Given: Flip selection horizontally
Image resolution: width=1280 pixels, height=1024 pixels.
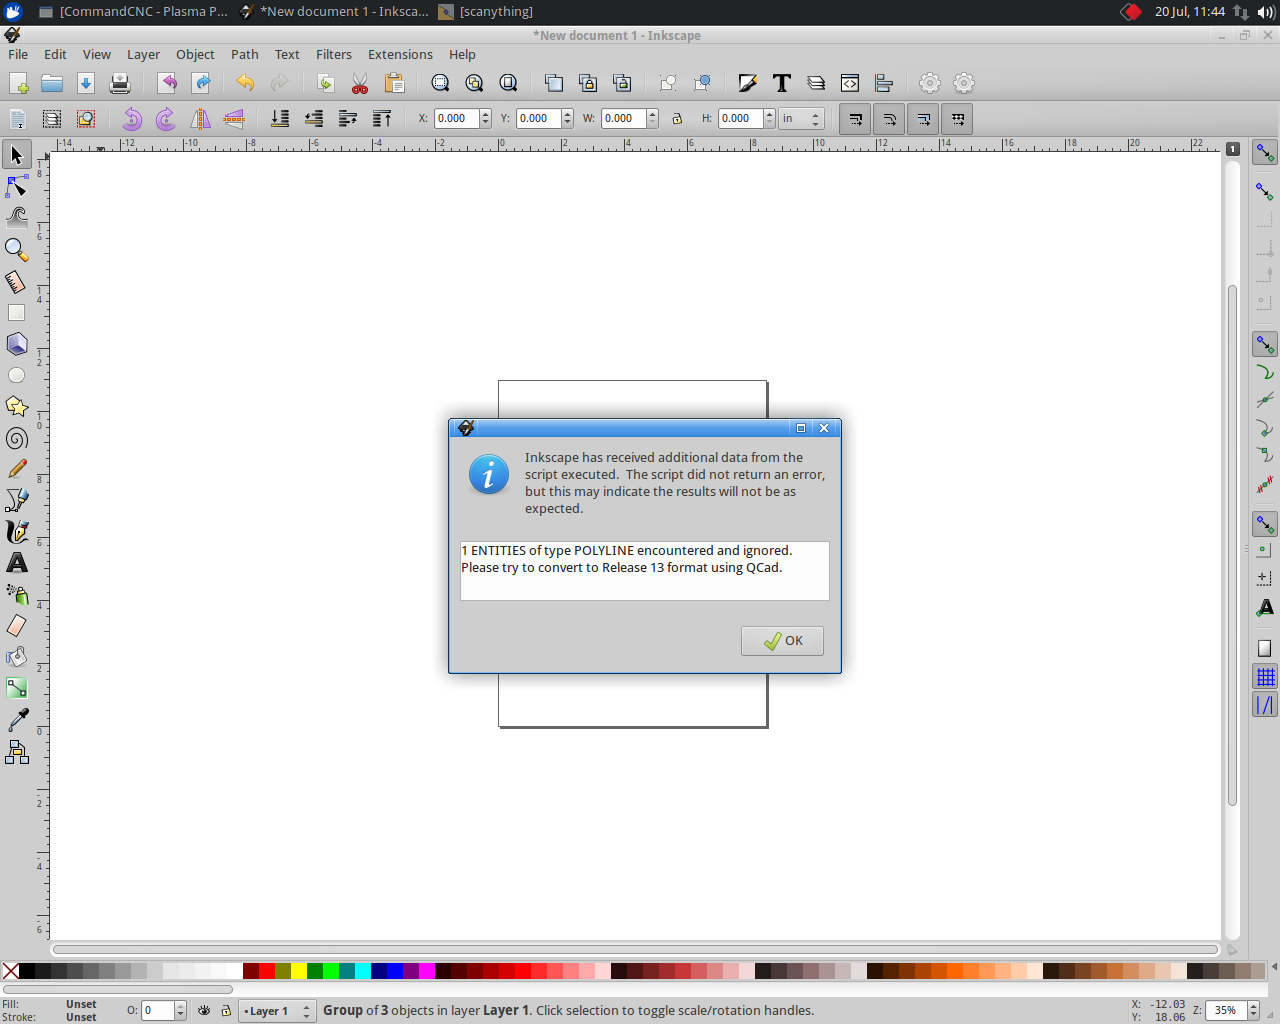Looking at the screenshot, I should coord(200,119).
